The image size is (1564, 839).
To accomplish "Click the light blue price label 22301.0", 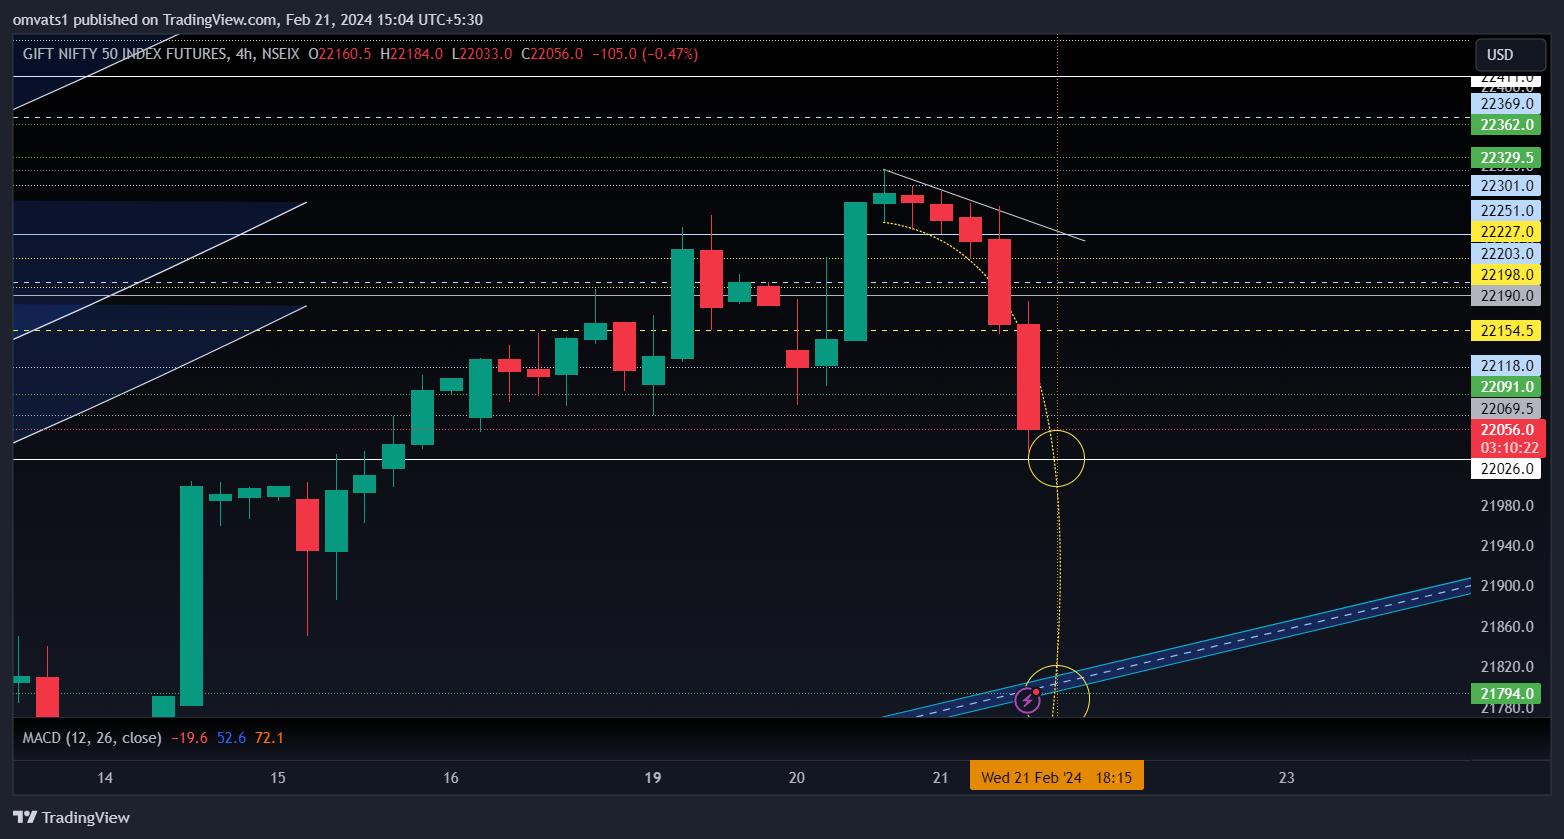I will click(x=1507, y=186).
